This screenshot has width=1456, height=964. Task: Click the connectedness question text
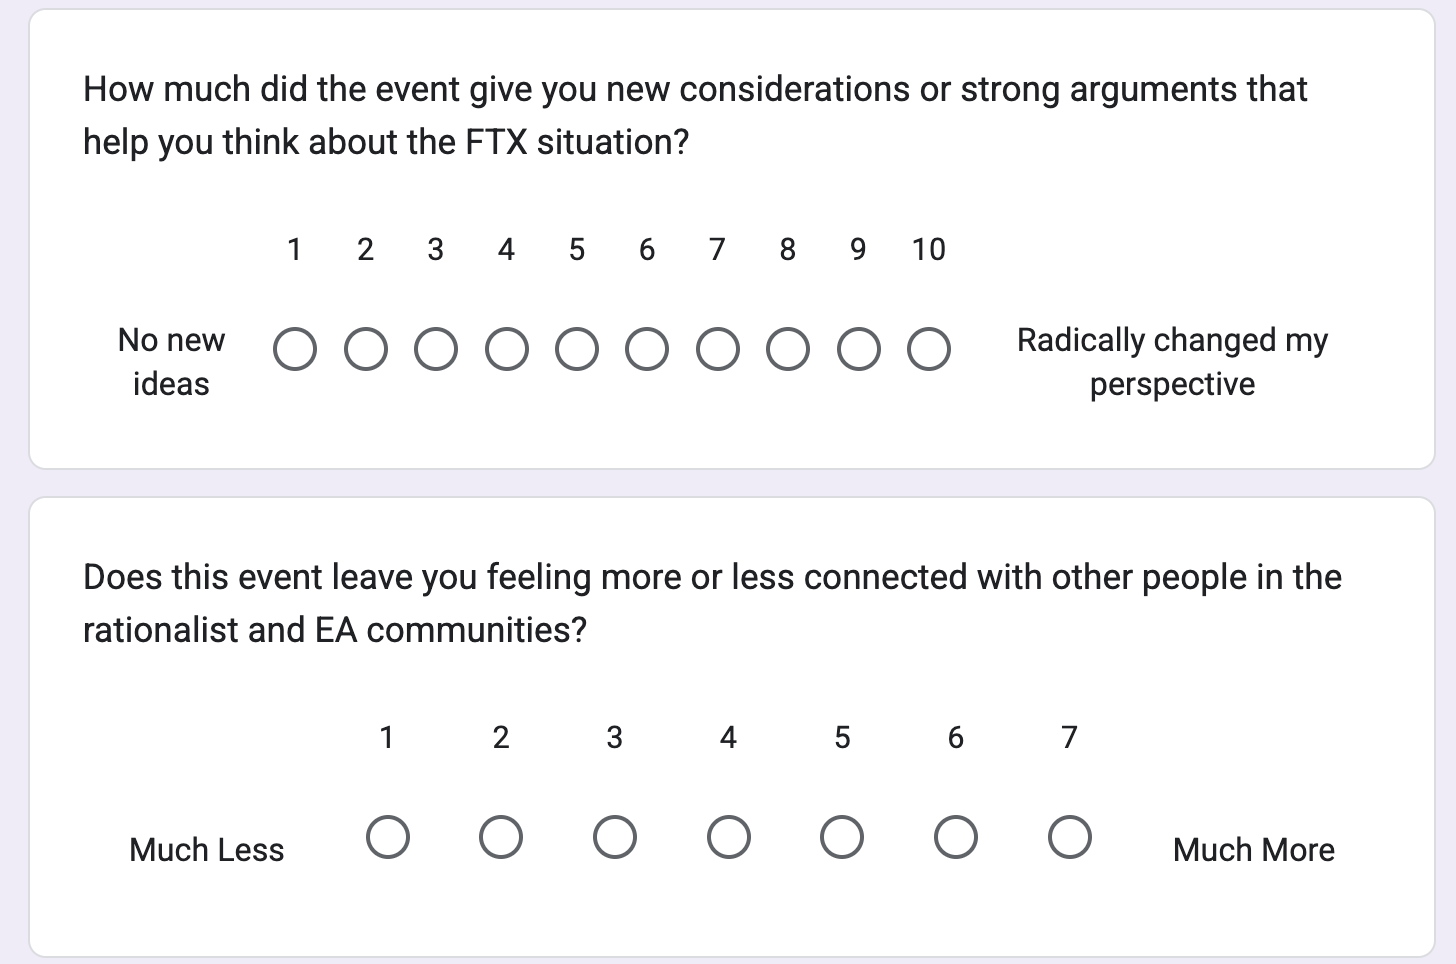tap(712, 602)
